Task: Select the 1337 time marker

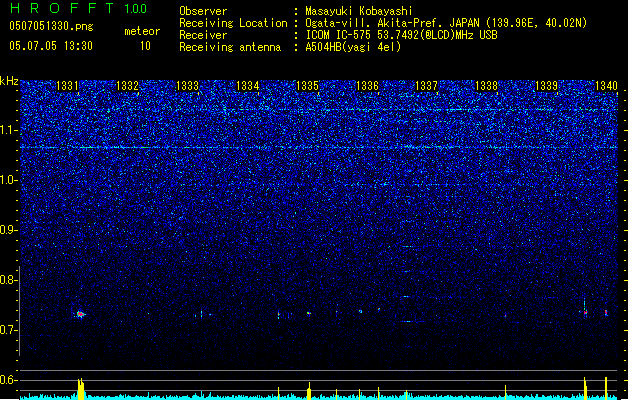Action: coord(426,86)
